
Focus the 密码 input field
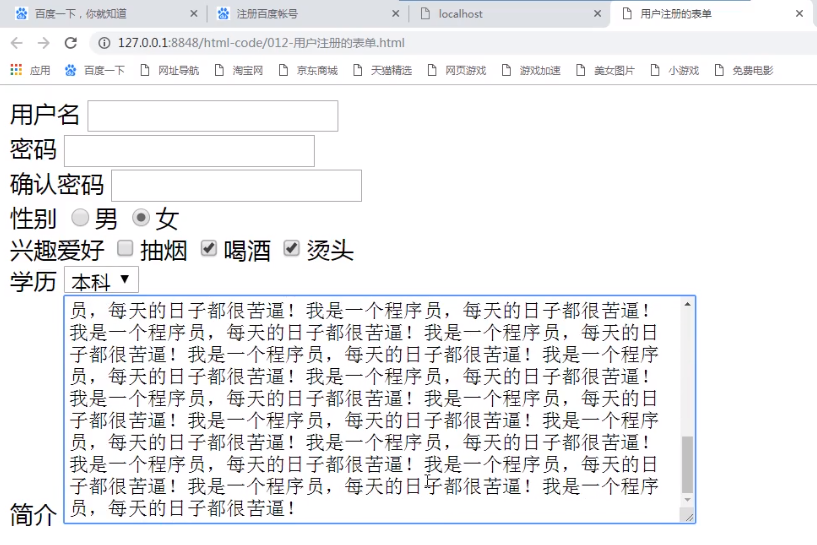pyautogui.click(x=189, y=151)
